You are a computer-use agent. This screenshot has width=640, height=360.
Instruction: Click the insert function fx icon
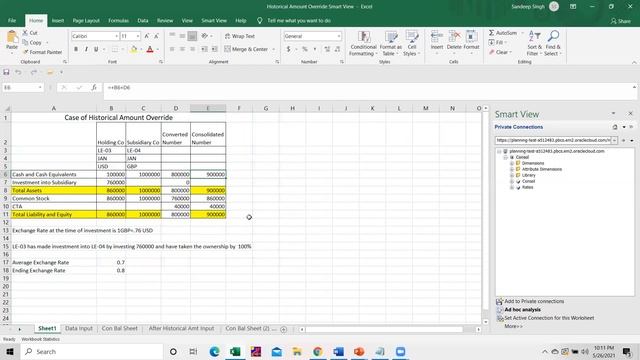coord(94,87)
